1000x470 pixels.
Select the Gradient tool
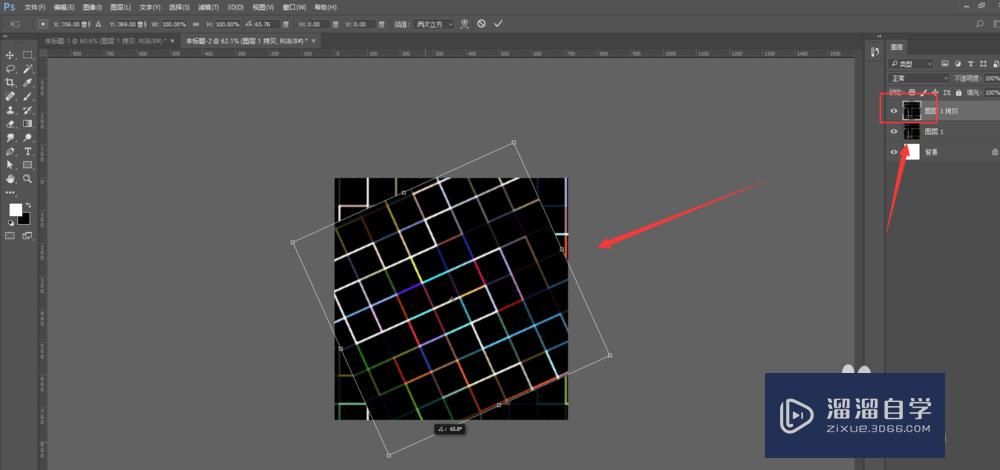tap(28, 124)
